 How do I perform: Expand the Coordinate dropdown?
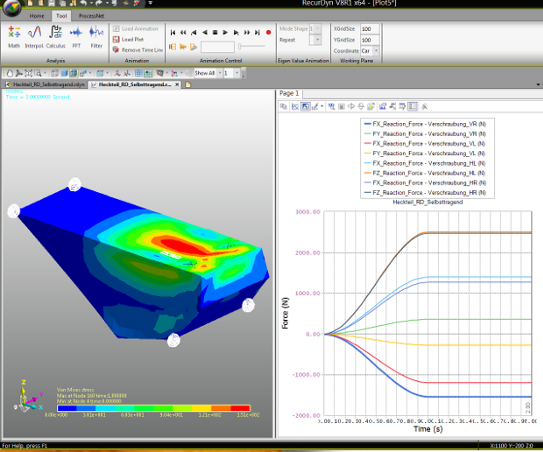click(376, 51)
